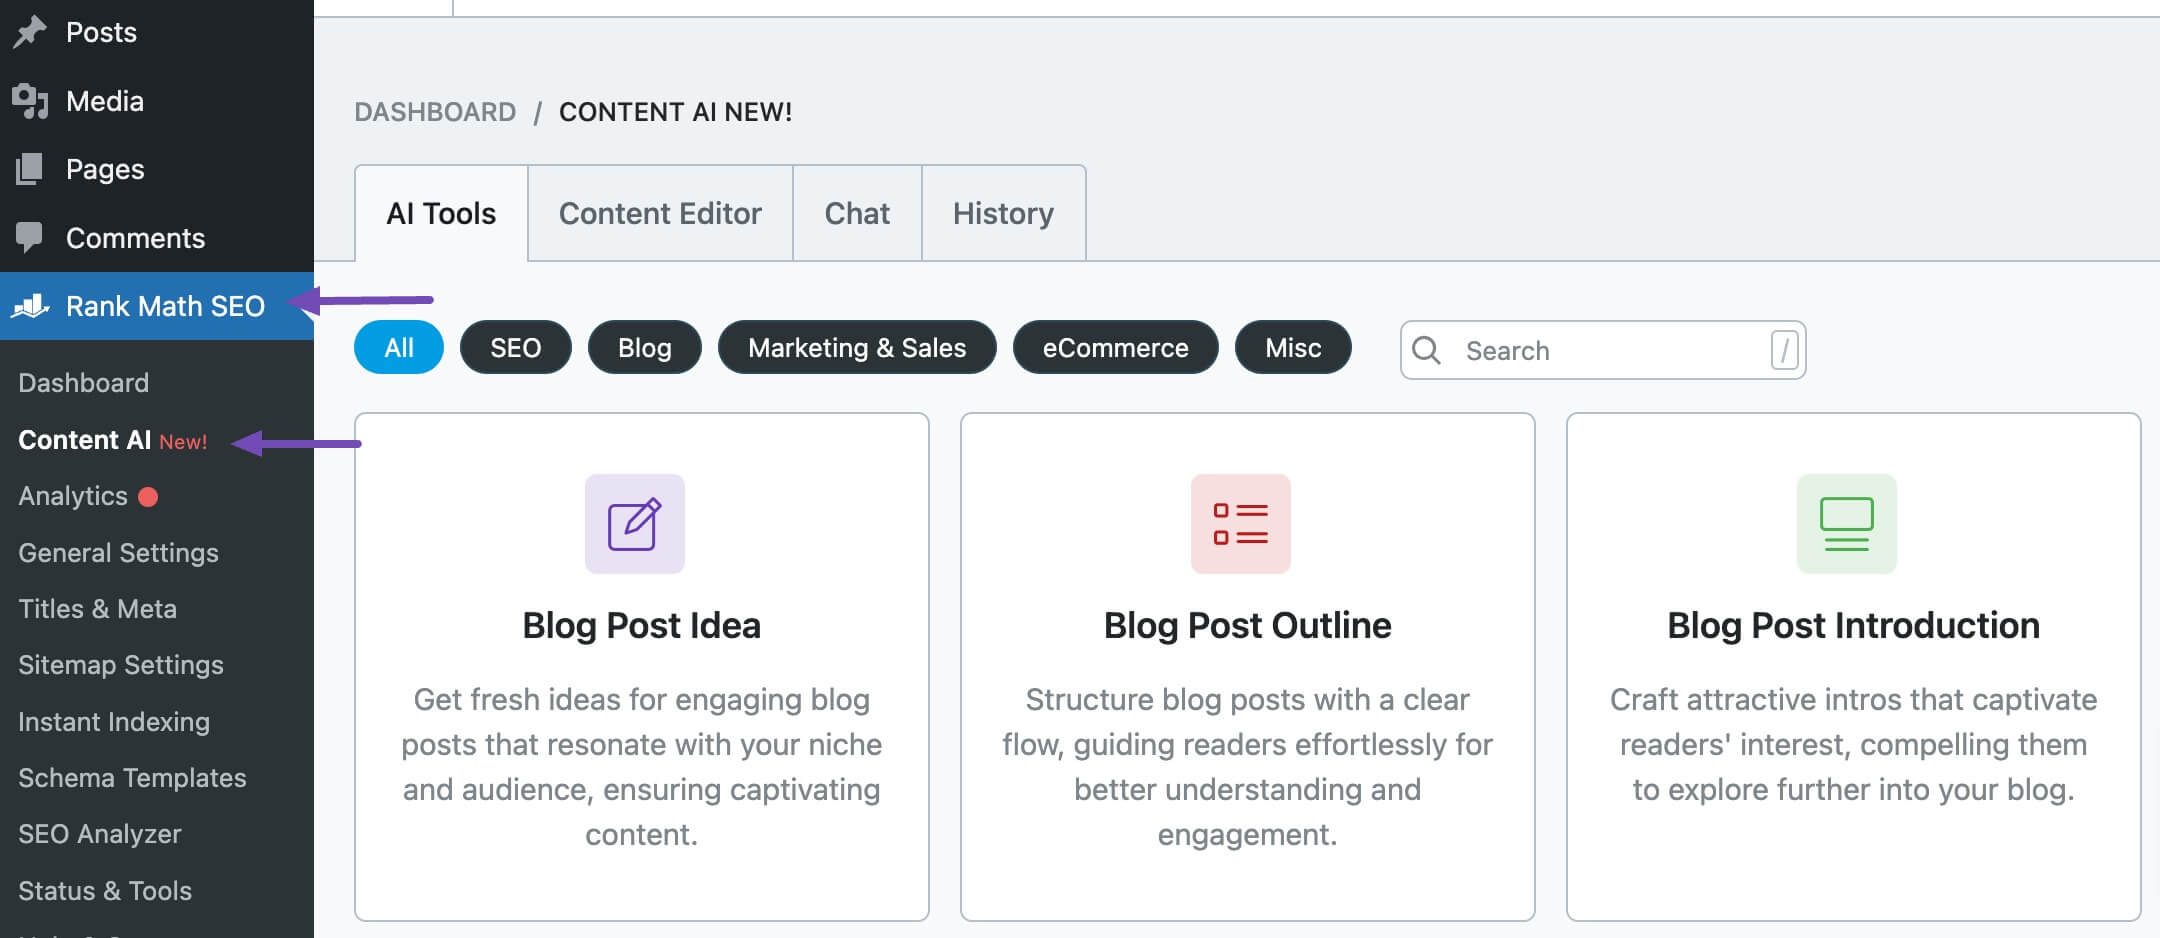Filter tools by eCommerce category
The height and width of the screenshot is (938, 2160).
1116,347
